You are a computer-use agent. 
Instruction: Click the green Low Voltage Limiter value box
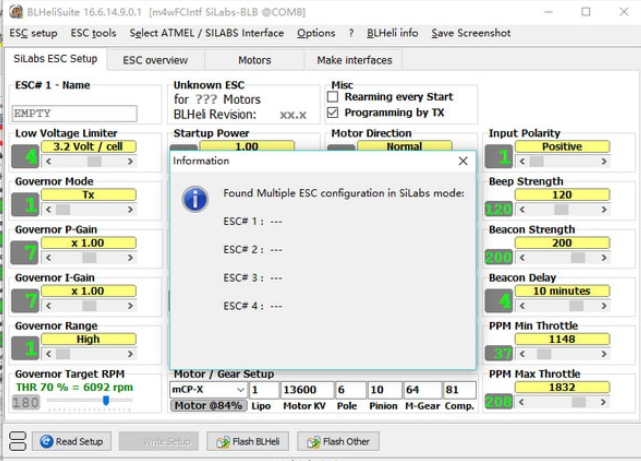pos(26,157)
